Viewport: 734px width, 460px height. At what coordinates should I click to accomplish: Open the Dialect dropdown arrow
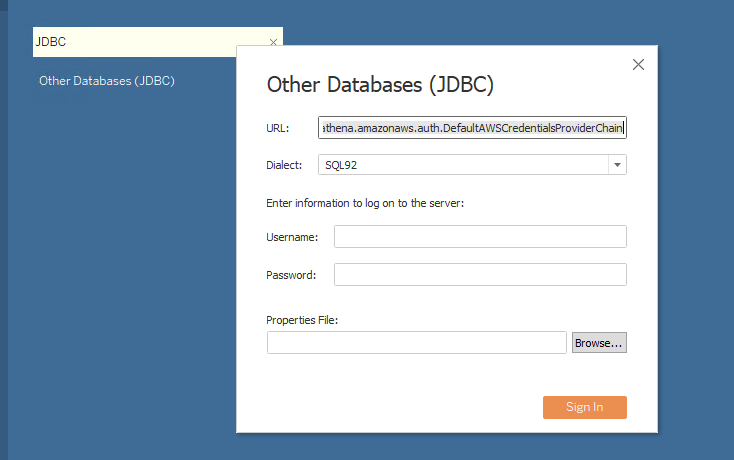[617, 165]
